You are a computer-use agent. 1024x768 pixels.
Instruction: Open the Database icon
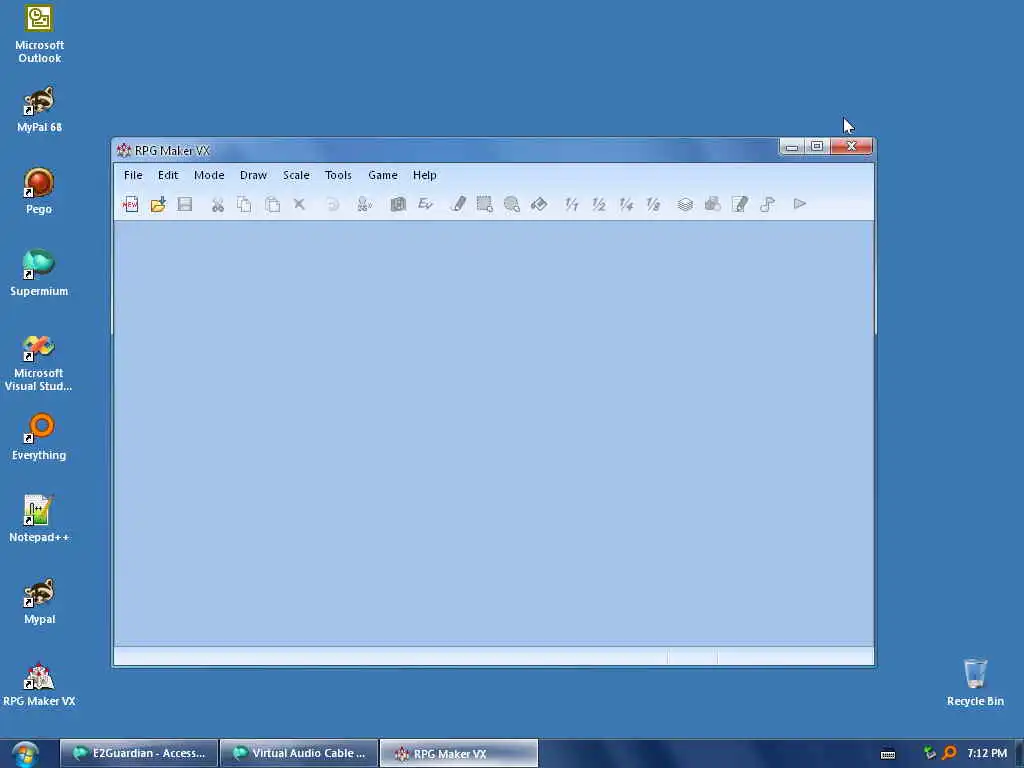point(685,204)
